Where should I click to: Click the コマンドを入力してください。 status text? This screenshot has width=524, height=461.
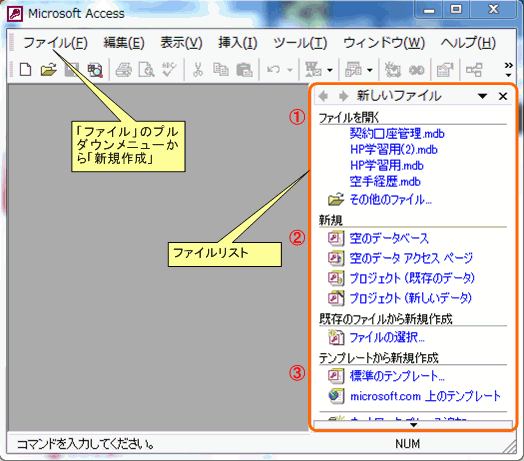86,444
